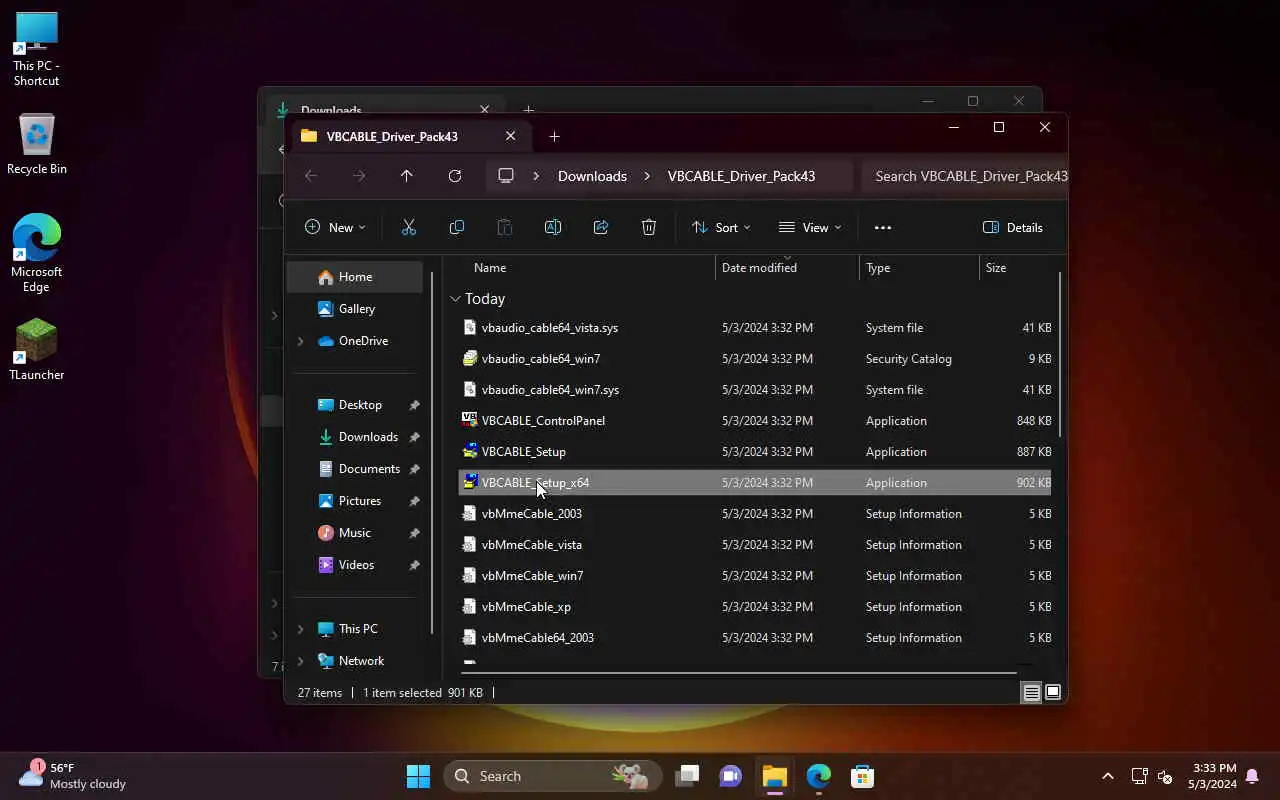
Task: Add a new Explorer tab
Action: tap(554, 136)
